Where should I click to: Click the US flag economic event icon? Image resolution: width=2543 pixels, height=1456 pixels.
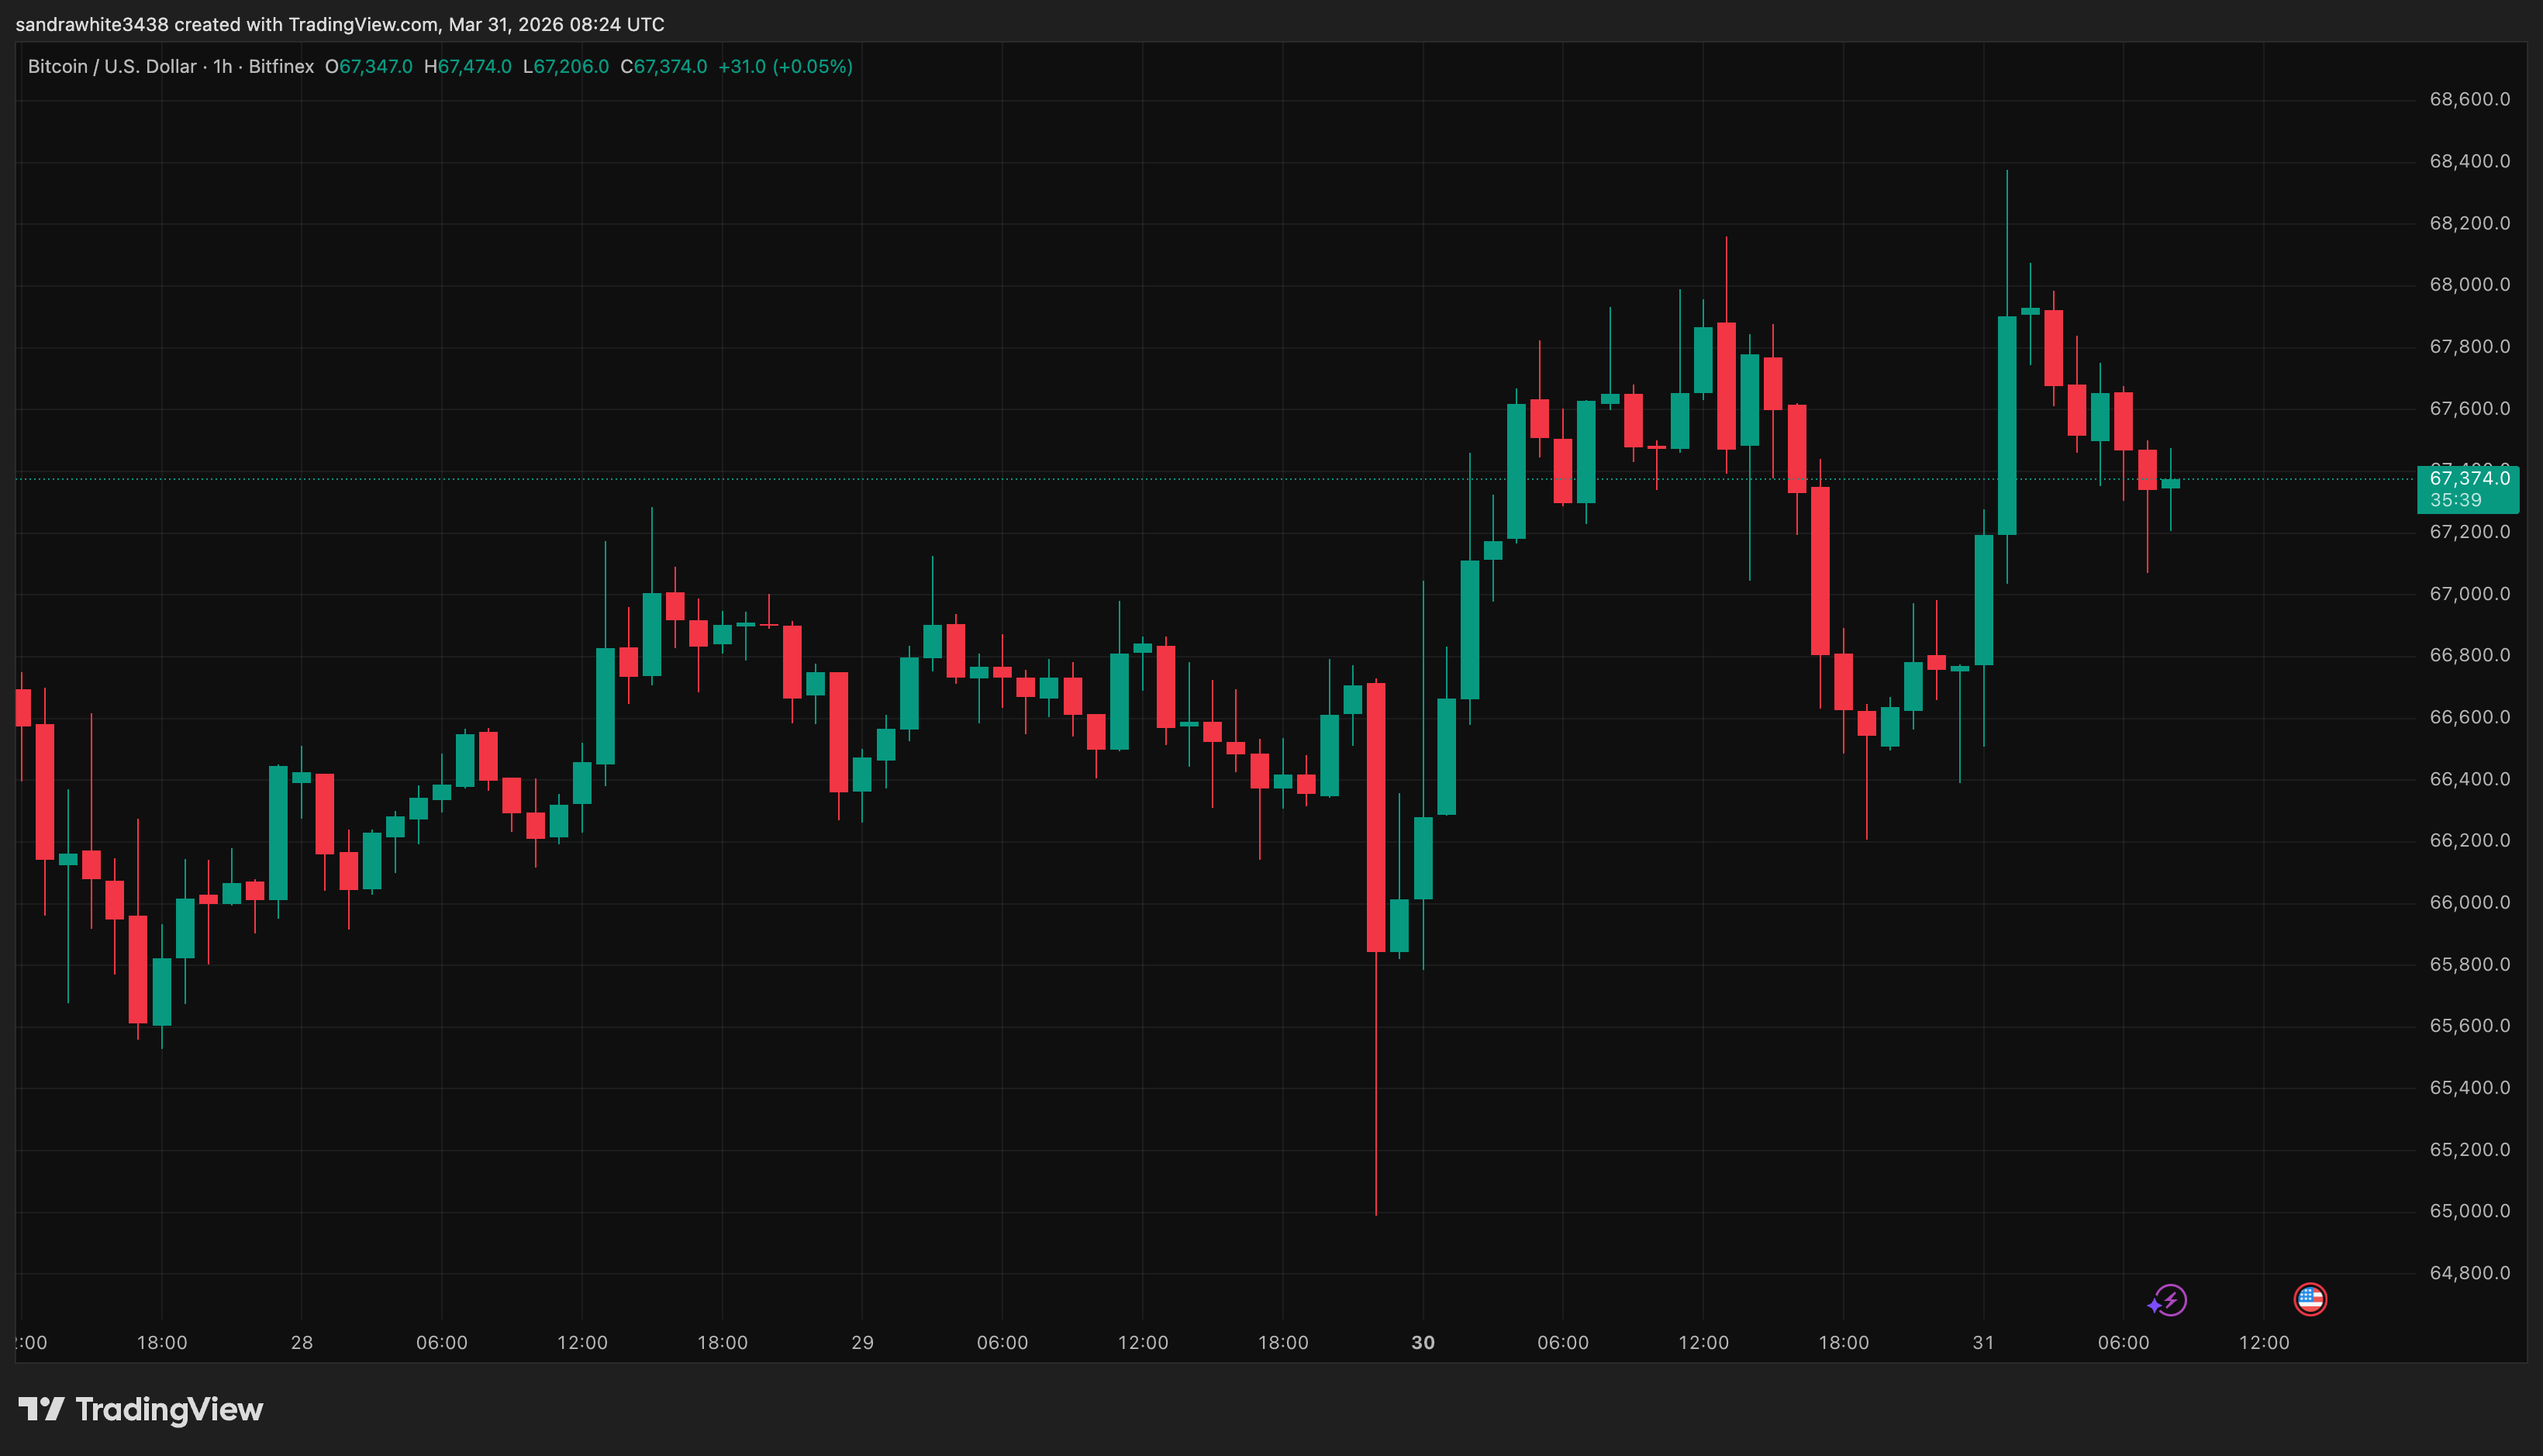2310,1299
